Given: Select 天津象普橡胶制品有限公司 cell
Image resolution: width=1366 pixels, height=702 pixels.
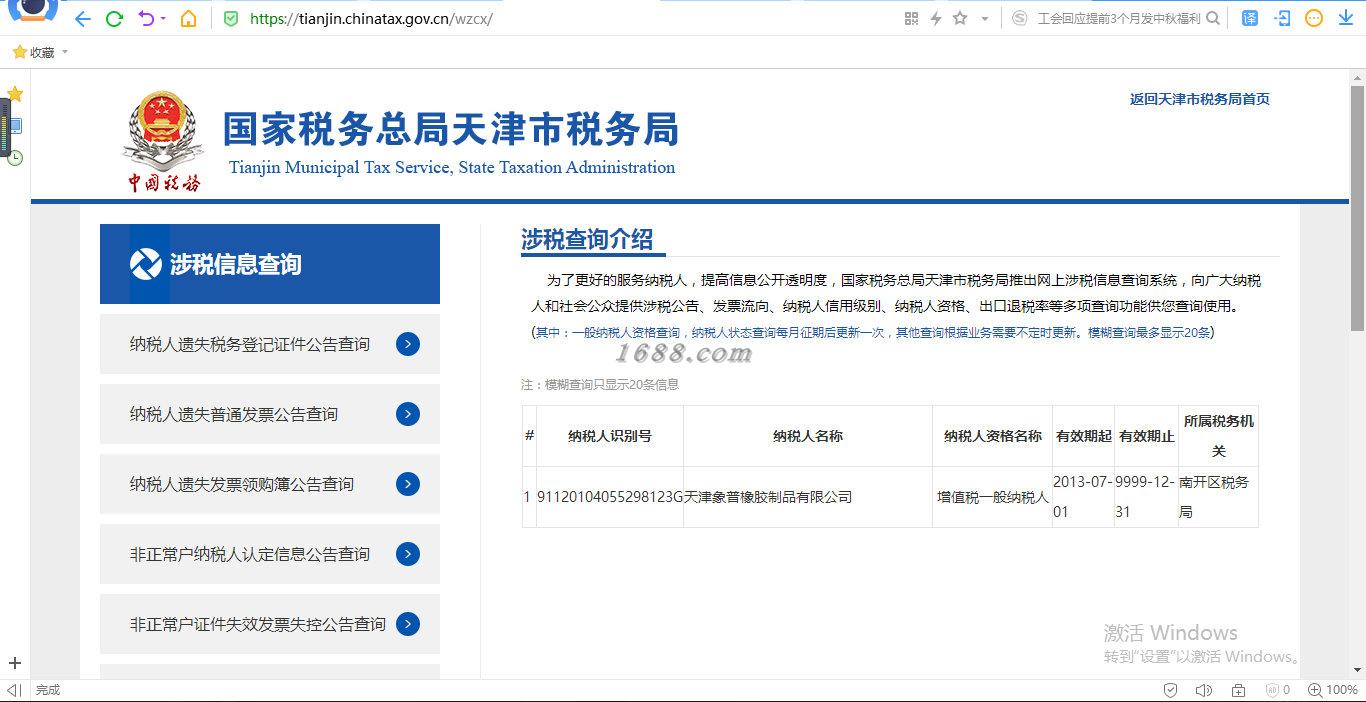Looking at the screenshot, I should click(x=808, y=497).
